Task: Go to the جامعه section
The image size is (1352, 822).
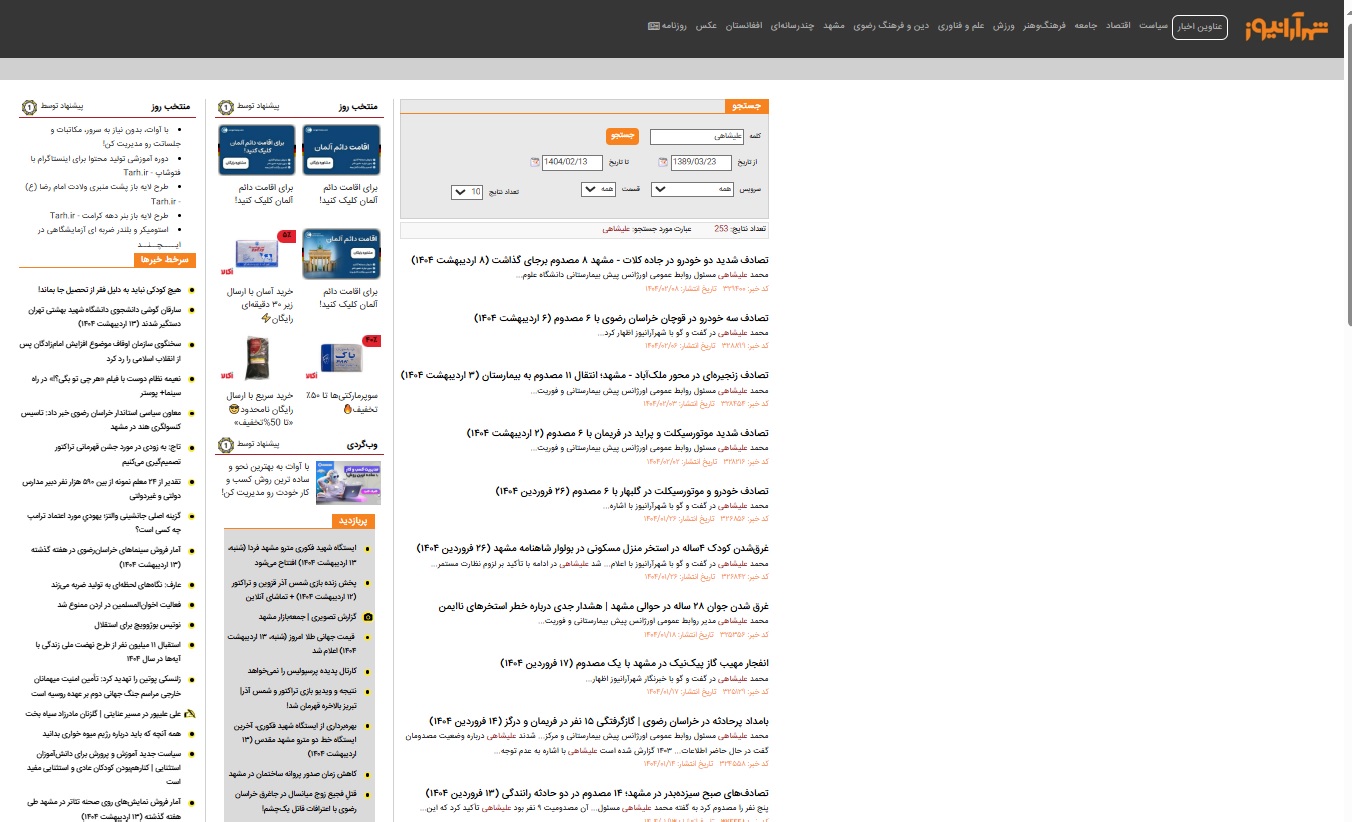Action: click(1086, 25)
